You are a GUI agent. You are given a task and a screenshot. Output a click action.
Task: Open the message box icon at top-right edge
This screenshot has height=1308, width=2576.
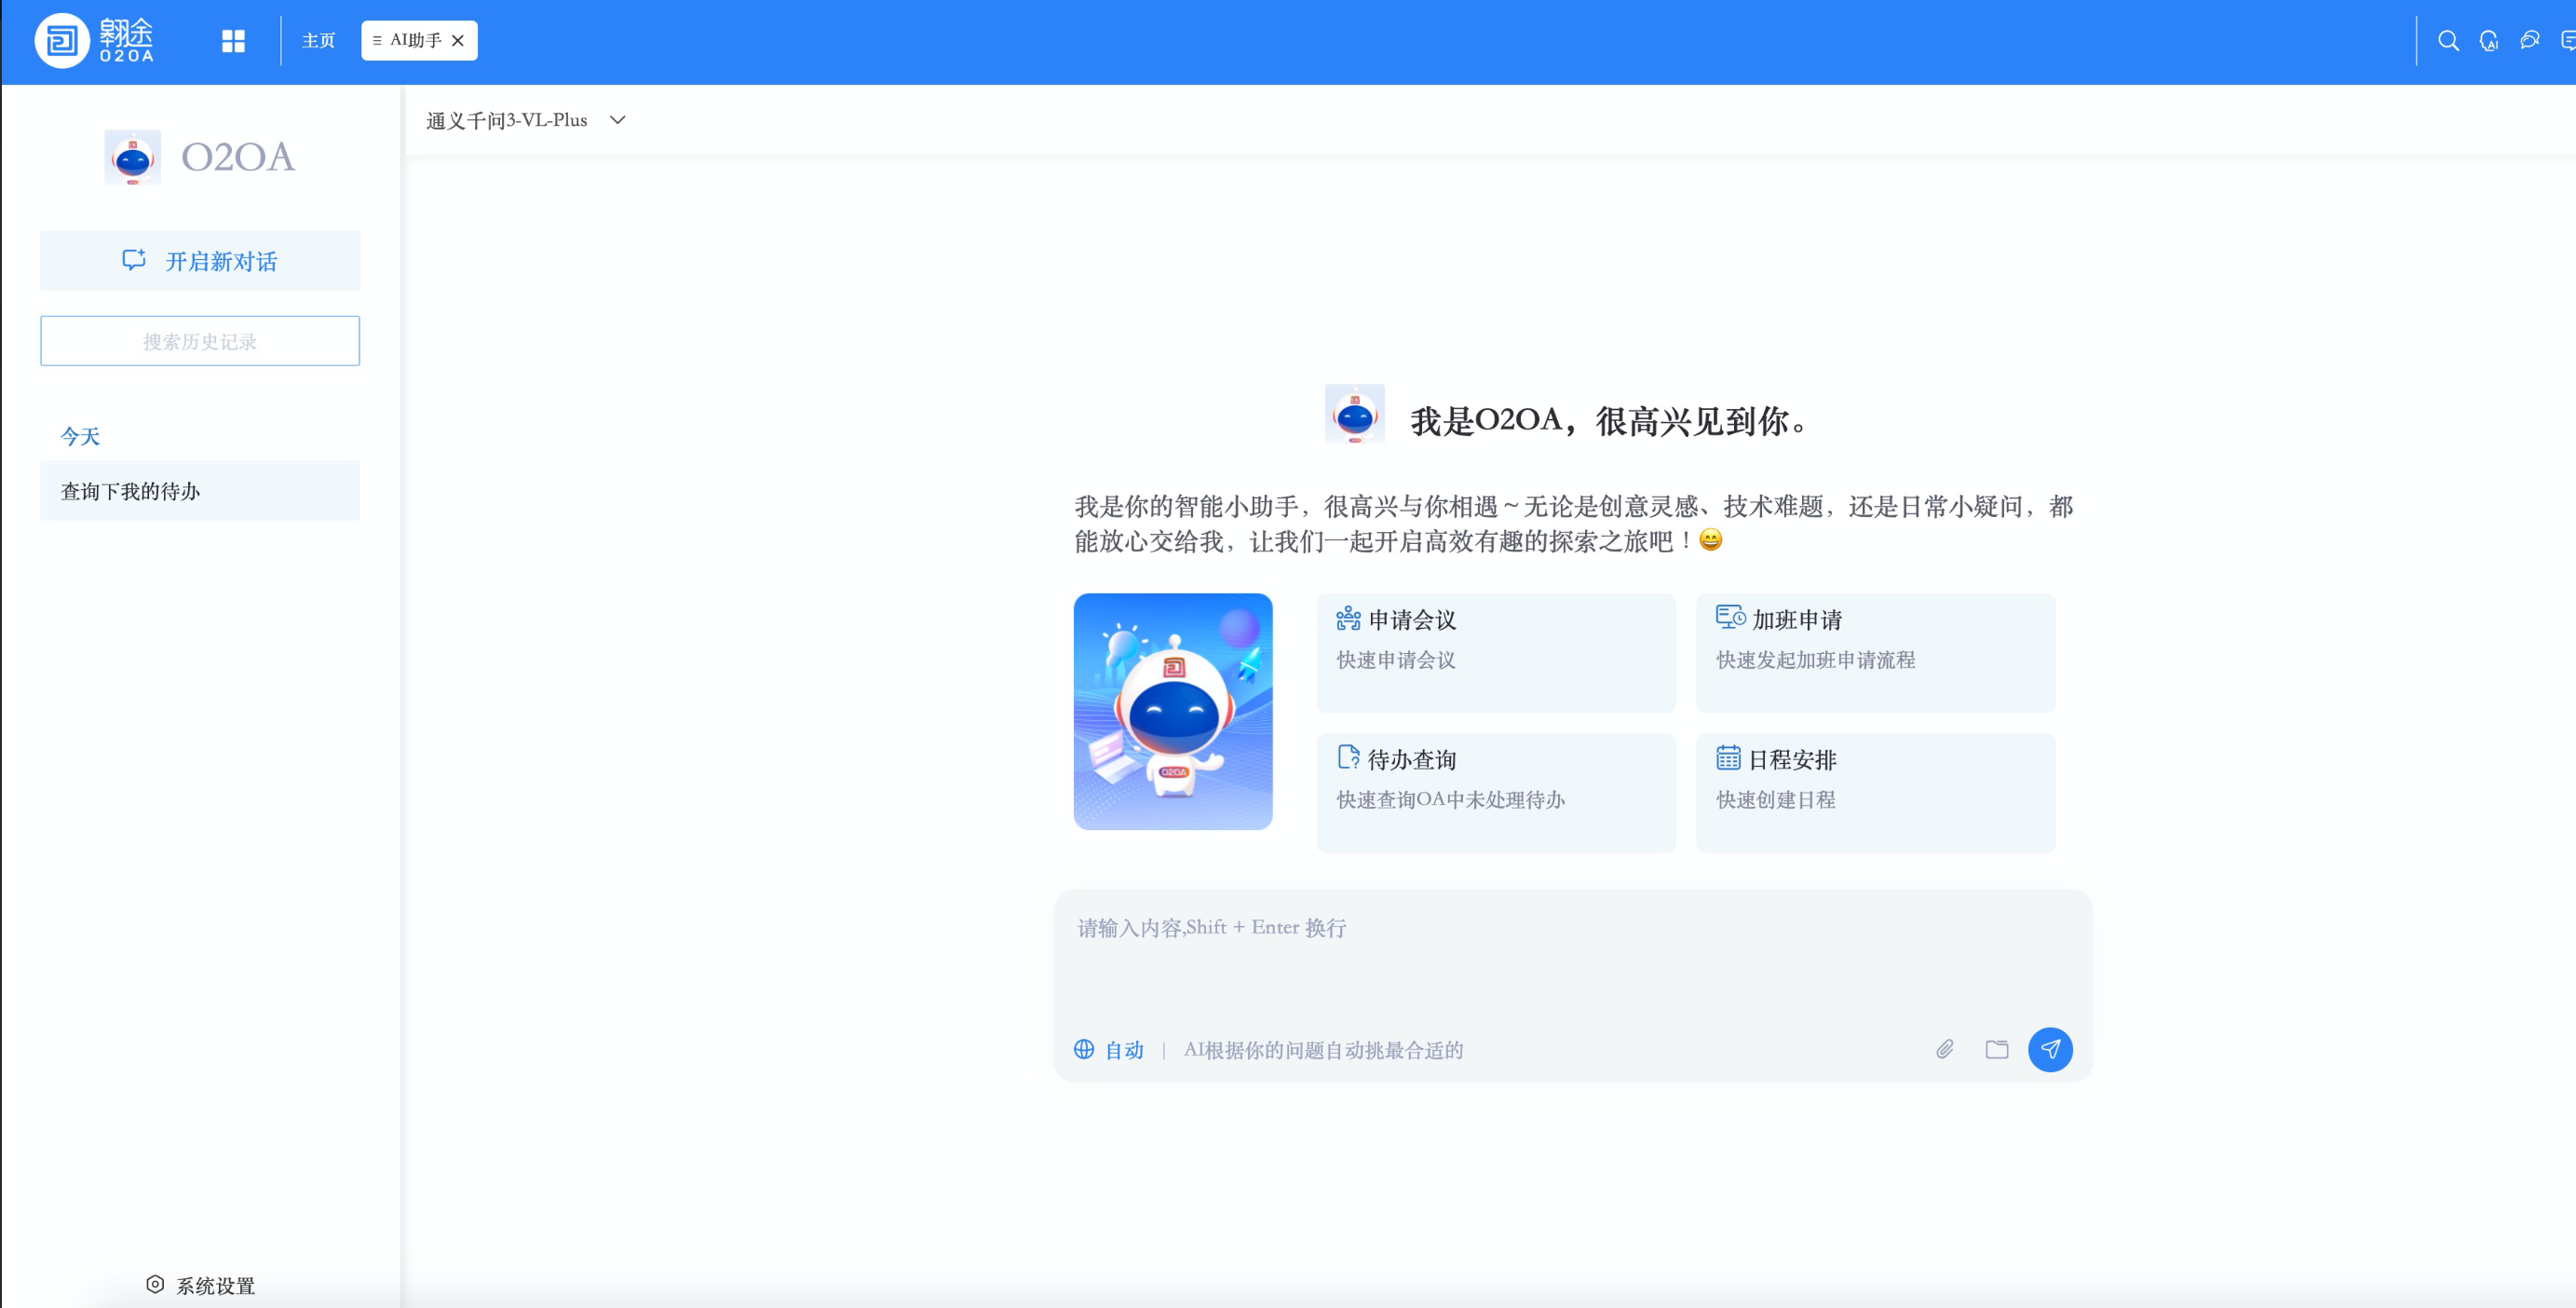pyautogui.click(x=2567, y=41)
